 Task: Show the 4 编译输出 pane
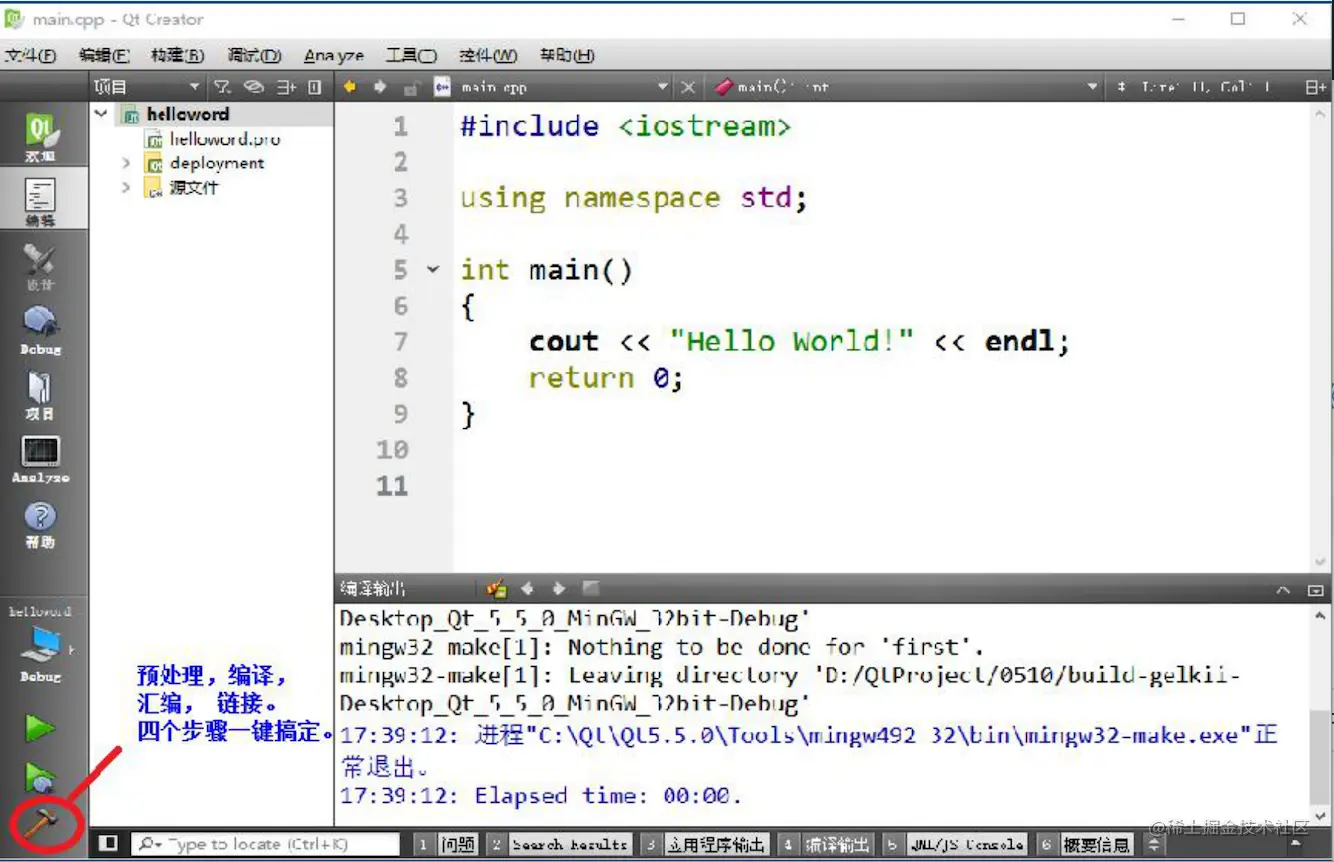(826, 845)
